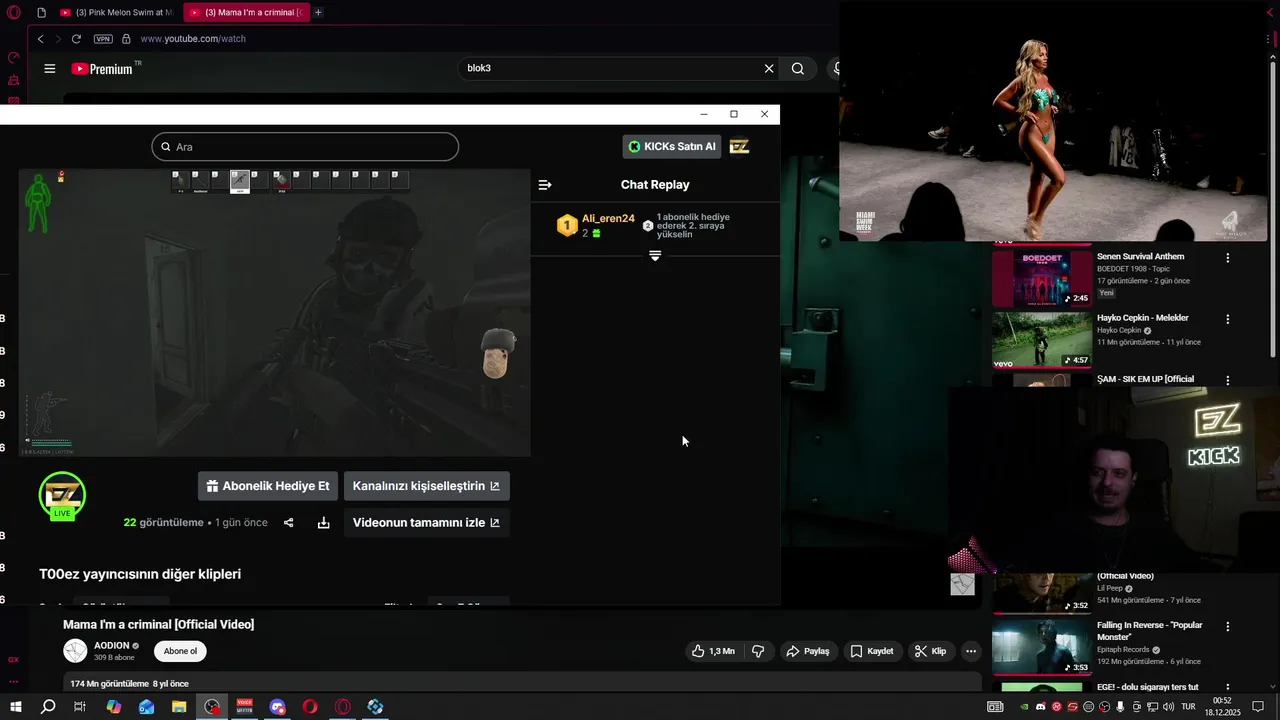The height and width of the screenshot is (720, 1280).
Task: Click the Kick clip video player
Action: (x=274, y=312)
